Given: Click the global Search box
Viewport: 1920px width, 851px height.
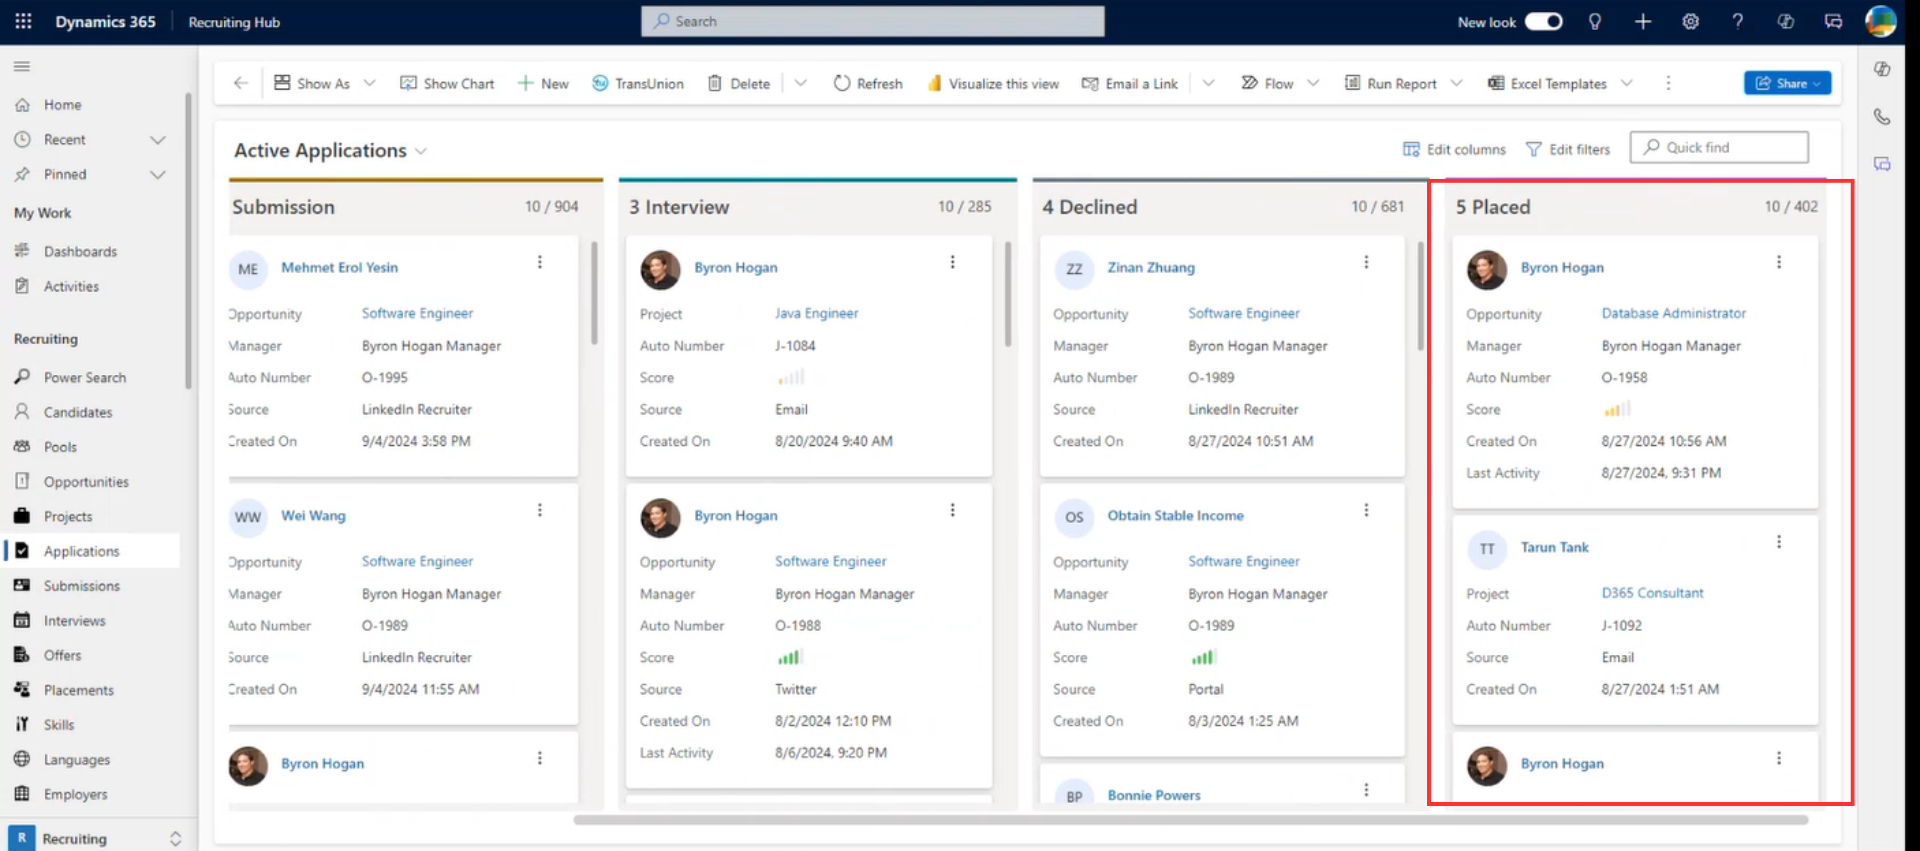Looking at the screenshot, I should click(x=873, y=21).
